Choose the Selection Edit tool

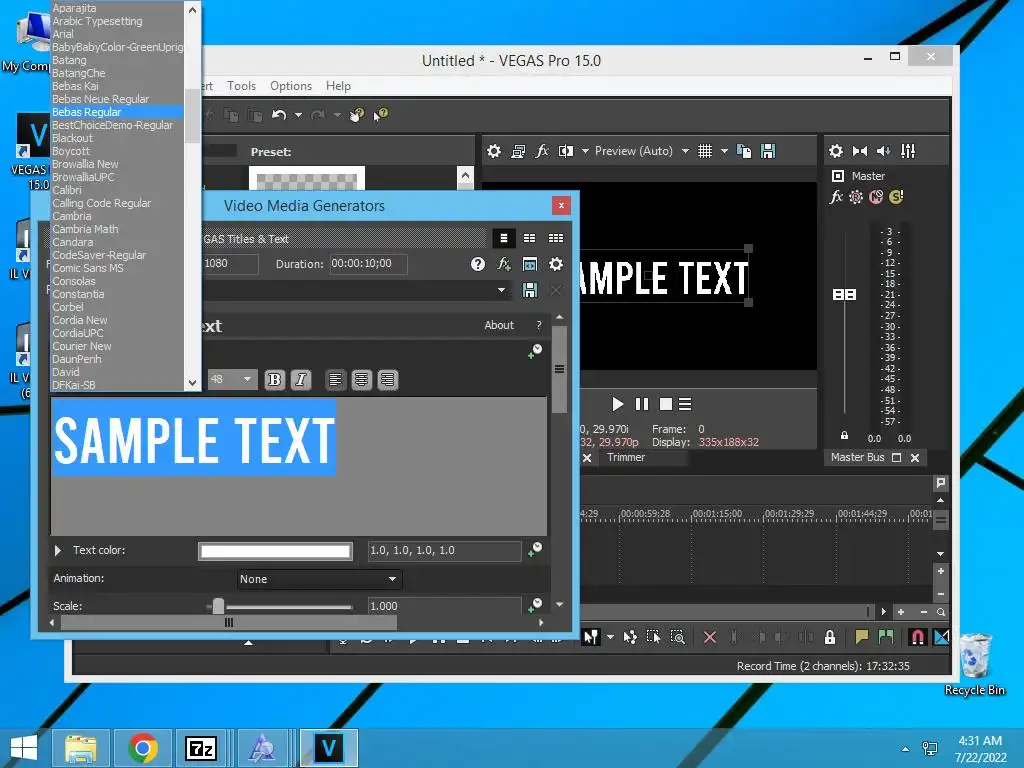point(653,637)
